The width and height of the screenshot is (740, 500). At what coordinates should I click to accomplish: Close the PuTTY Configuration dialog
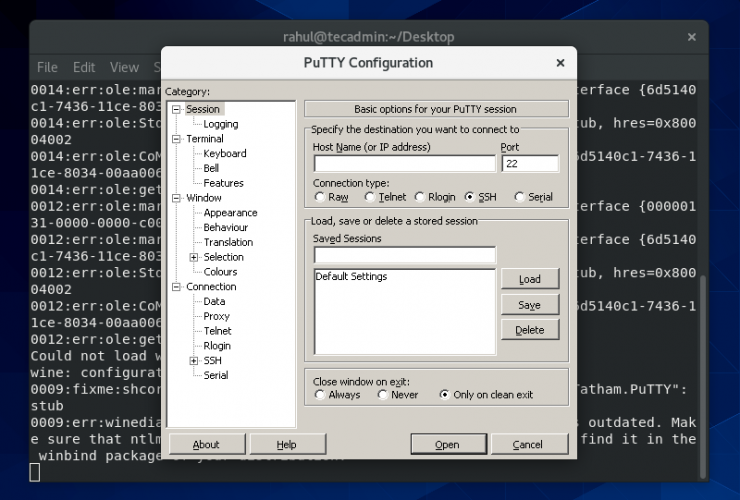[560, 63]
